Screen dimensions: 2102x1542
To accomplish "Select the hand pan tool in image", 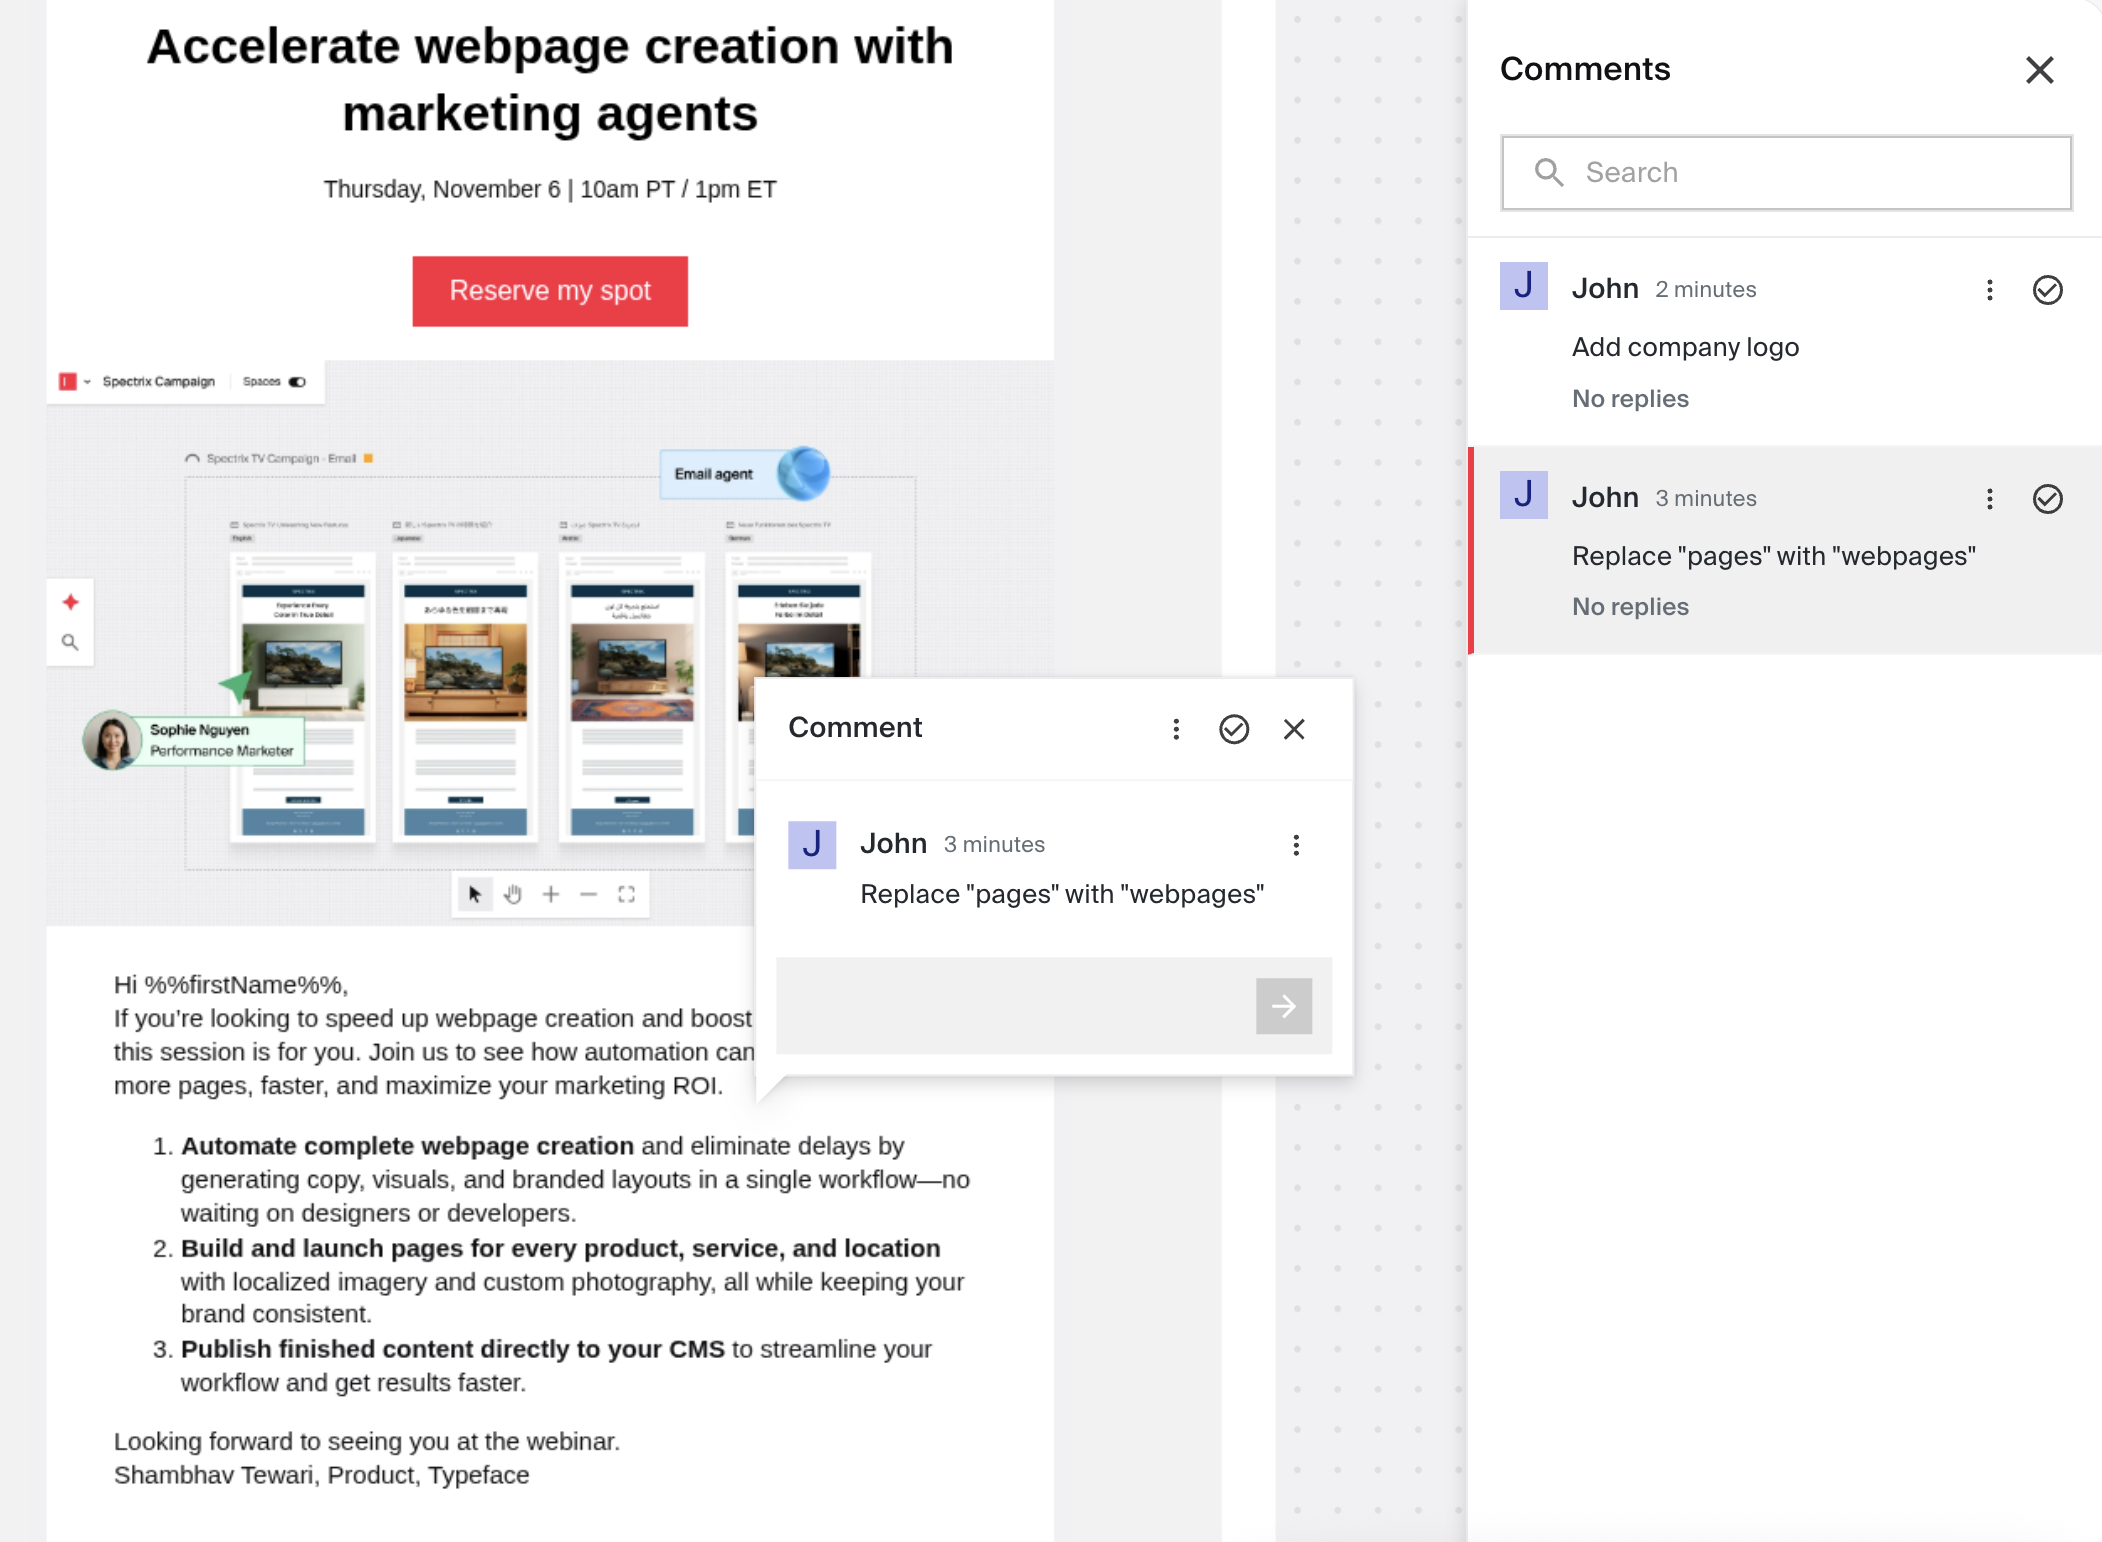I will tap(513, 894).
